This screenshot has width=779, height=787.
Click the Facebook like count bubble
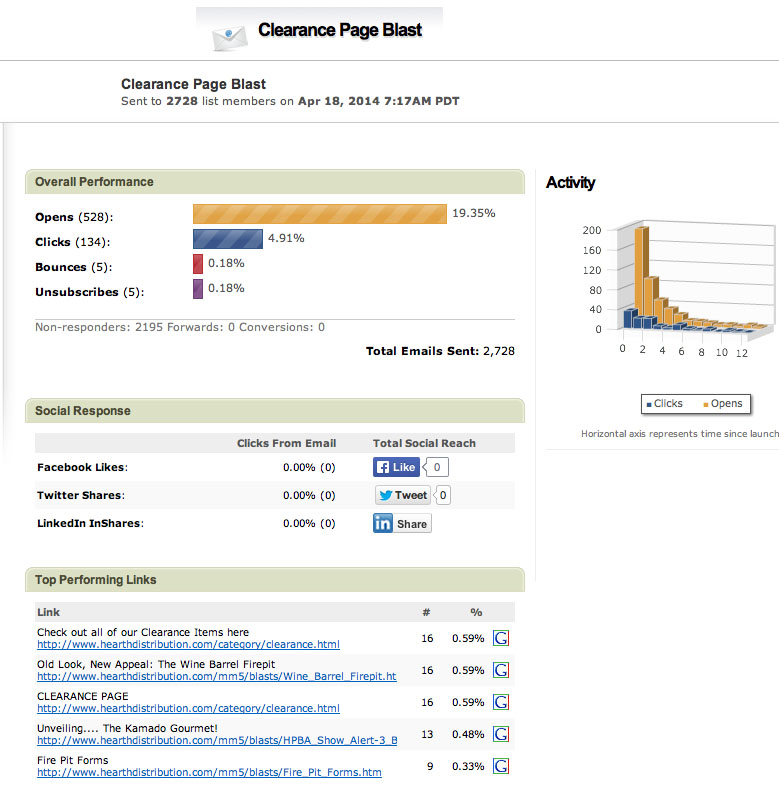point(438,467)
